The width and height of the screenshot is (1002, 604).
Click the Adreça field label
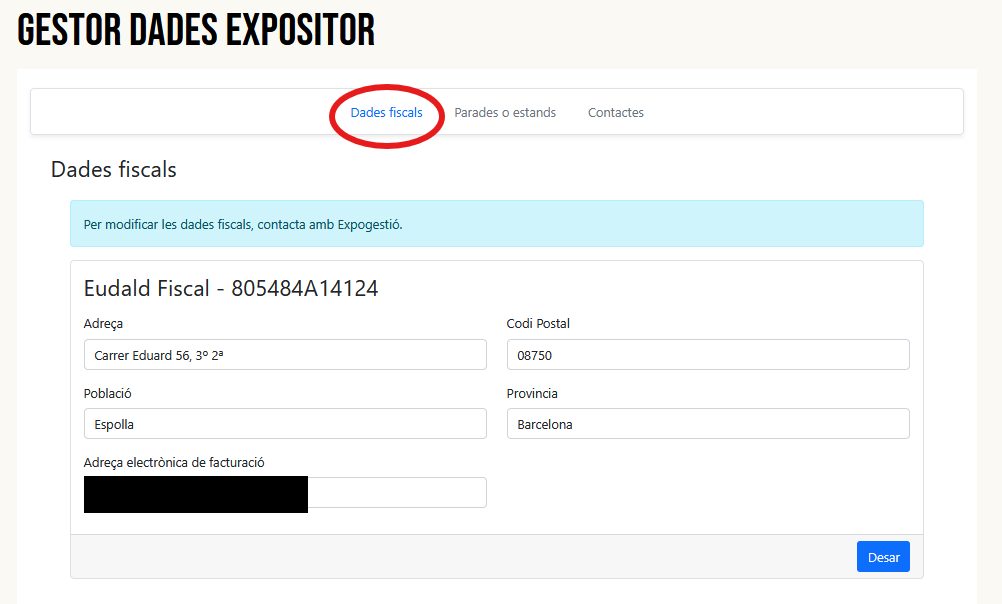coord(103,324)
